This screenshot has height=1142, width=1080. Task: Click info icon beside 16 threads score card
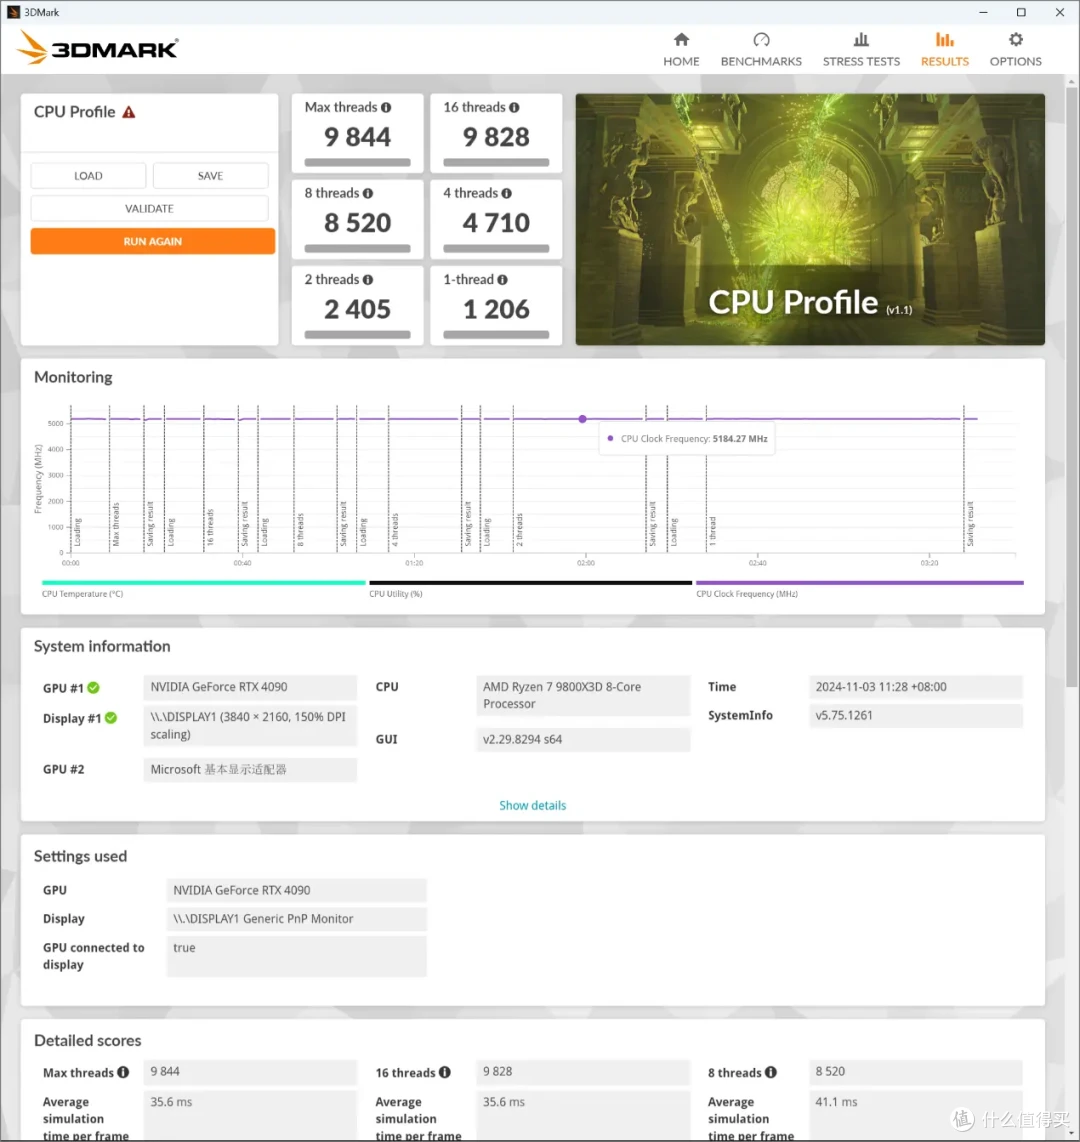pos(514,108)
